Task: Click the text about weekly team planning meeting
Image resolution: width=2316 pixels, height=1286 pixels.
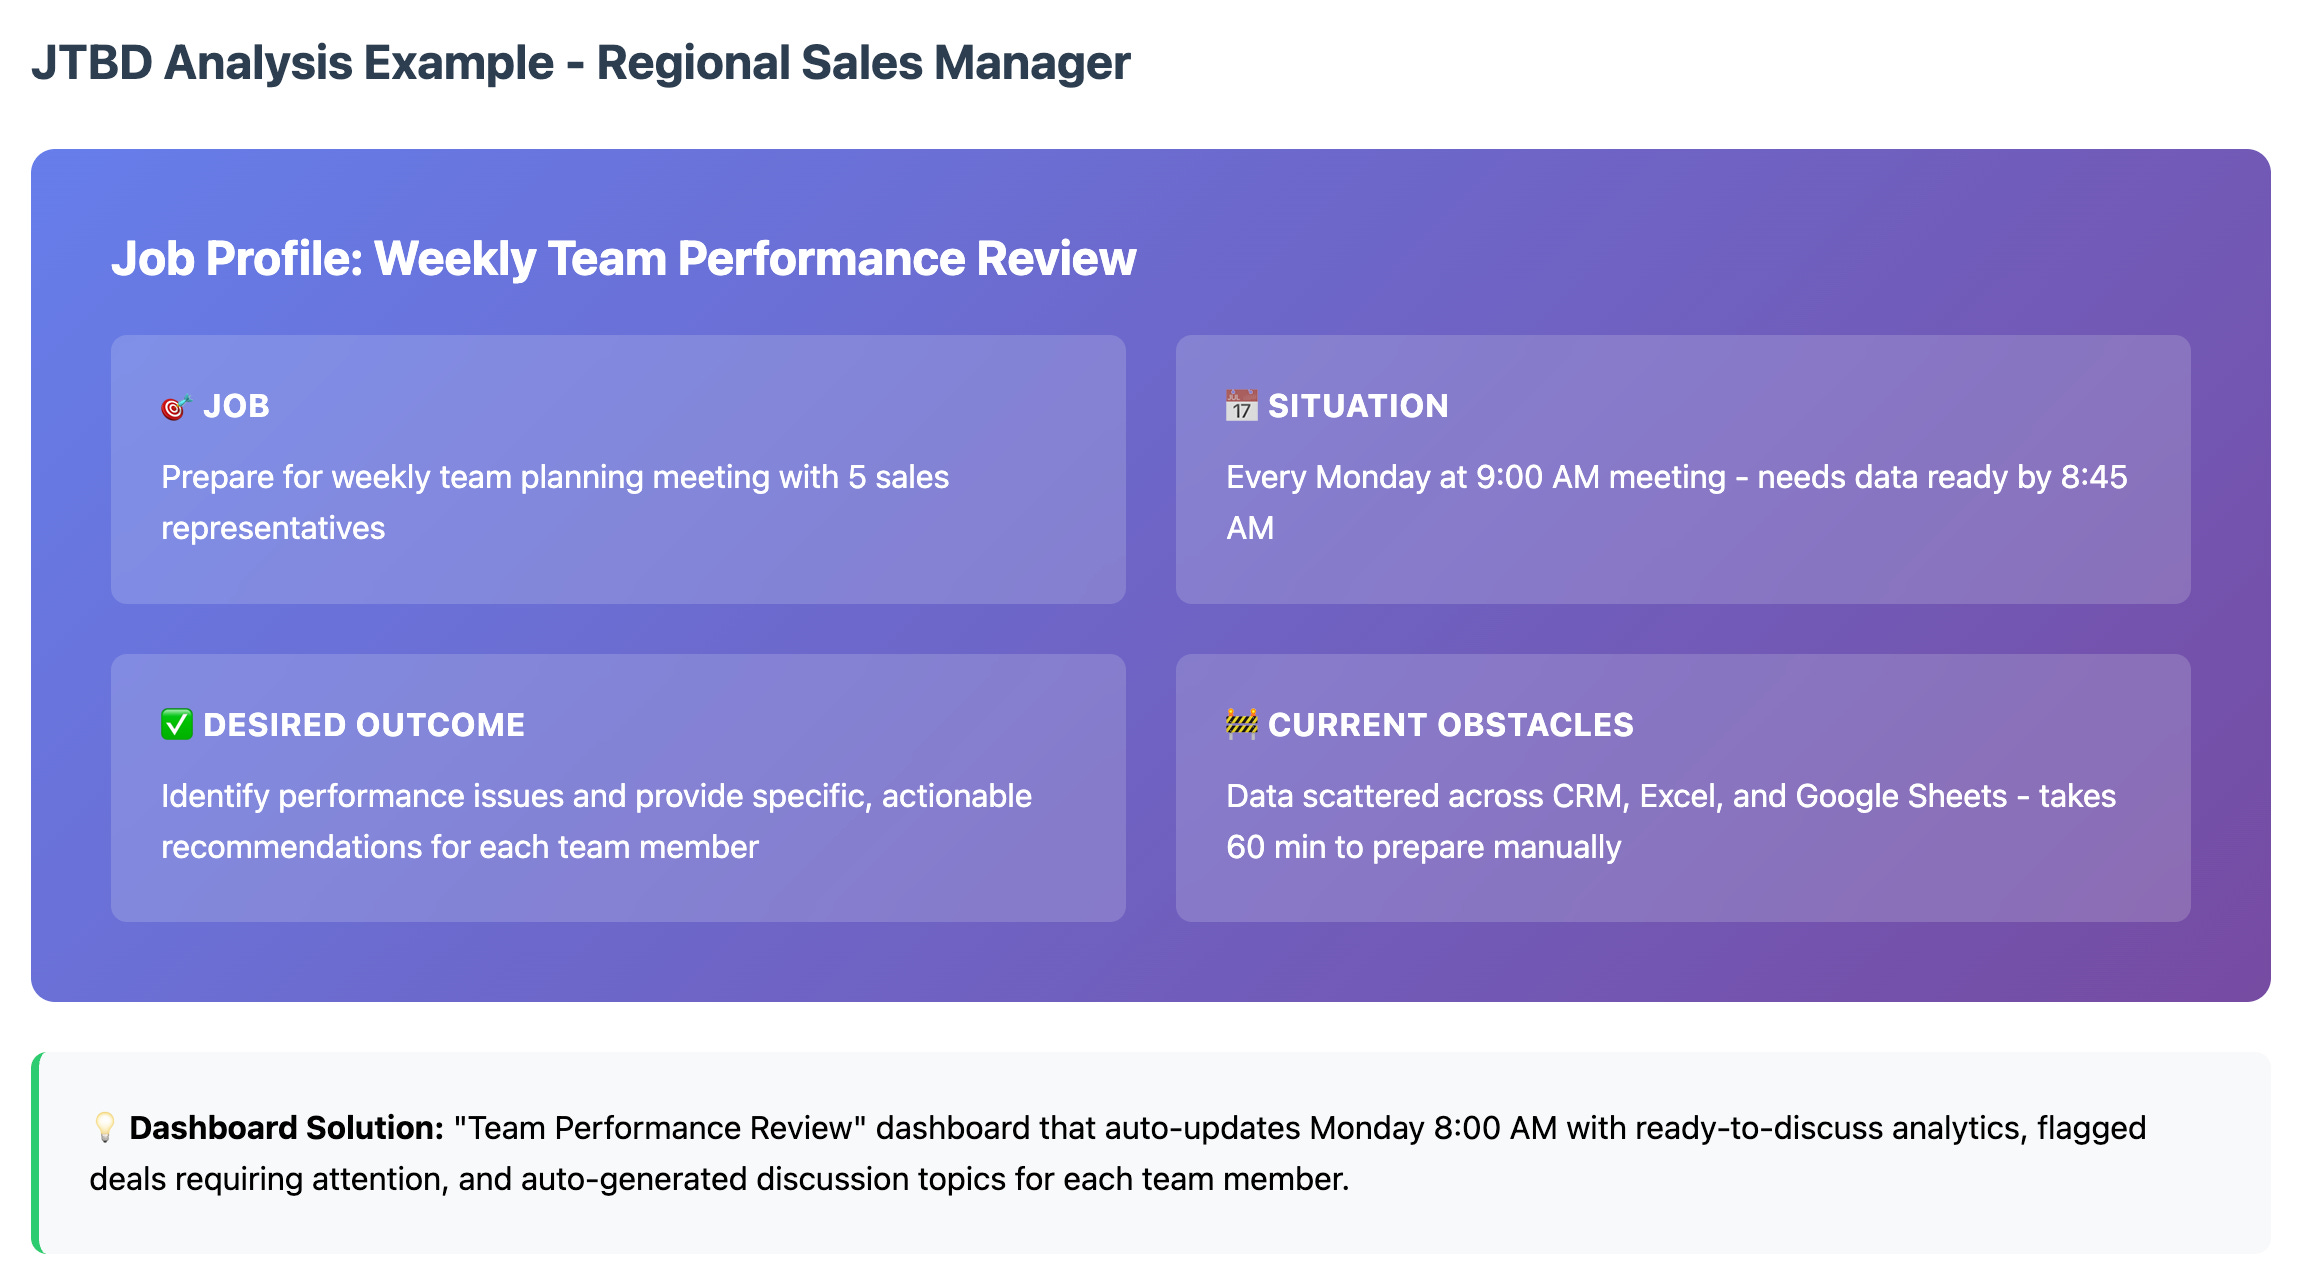Action: (x=555, y=478)
